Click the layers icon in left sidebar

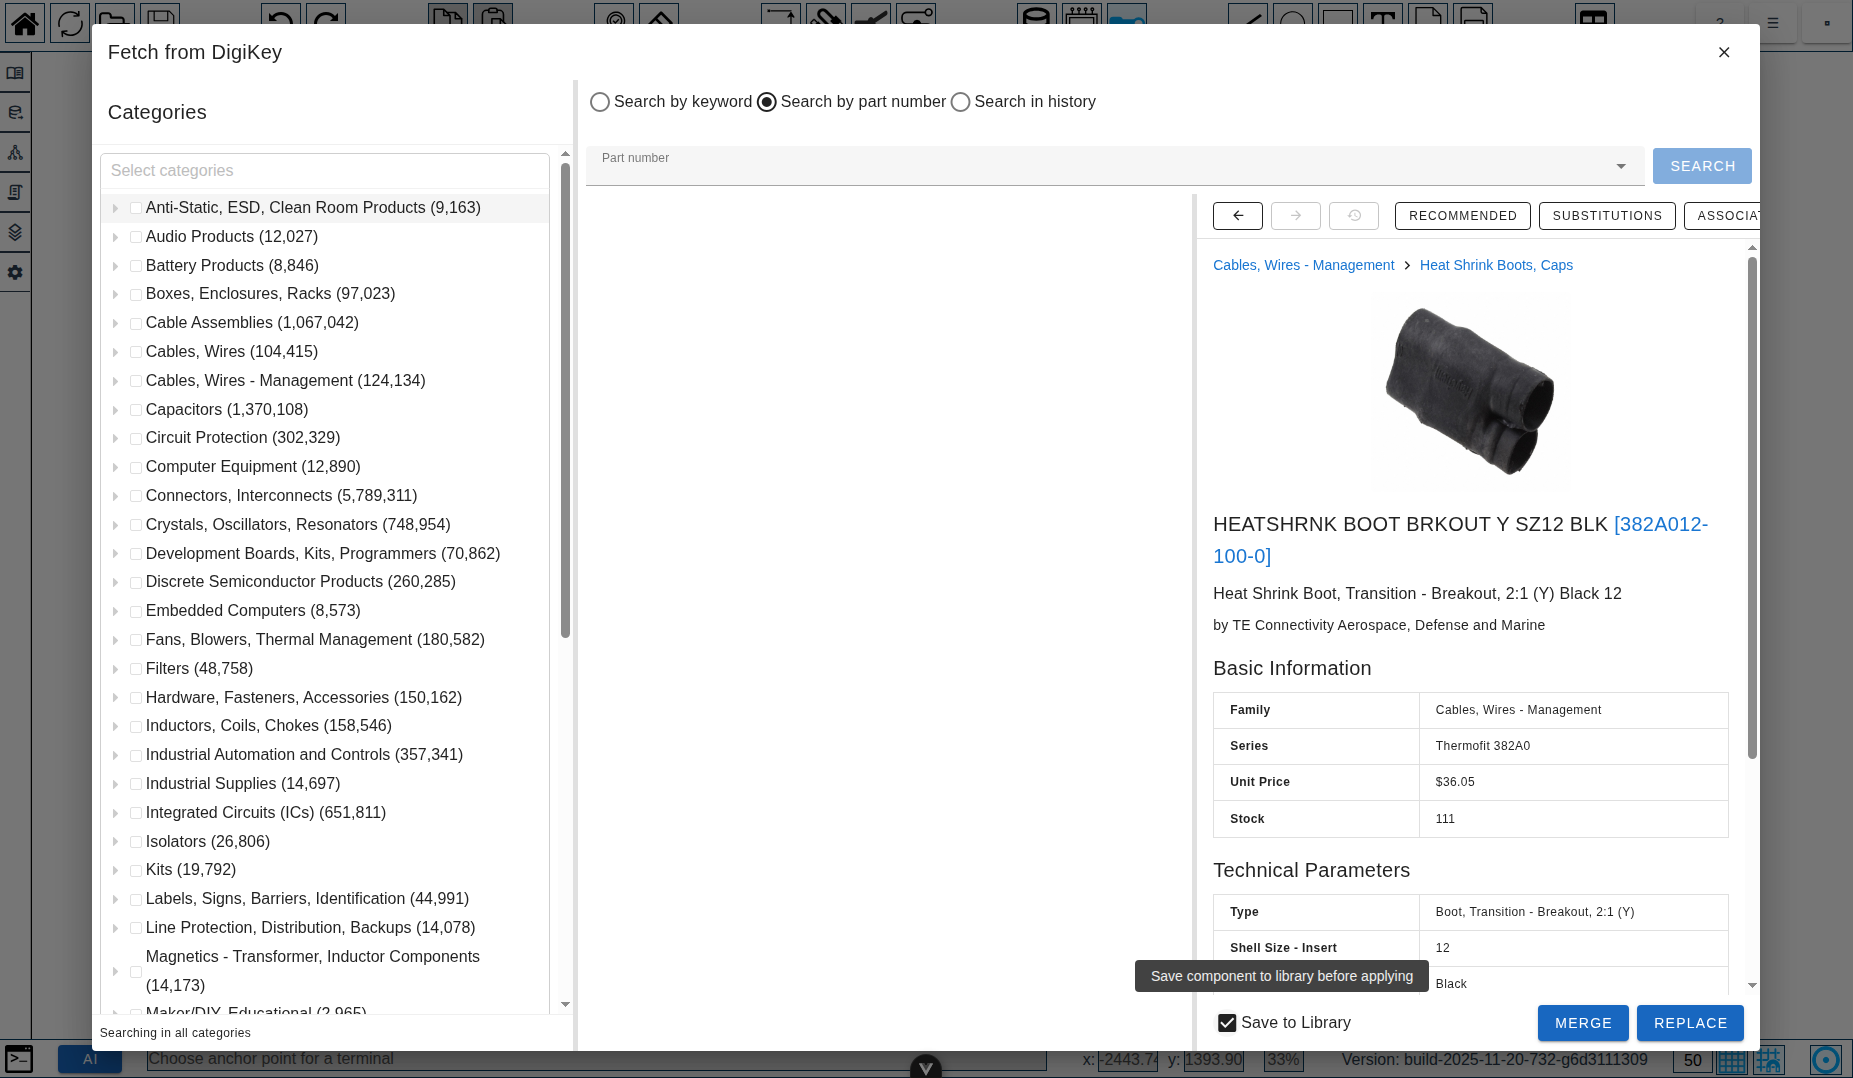tap(15, 232)
